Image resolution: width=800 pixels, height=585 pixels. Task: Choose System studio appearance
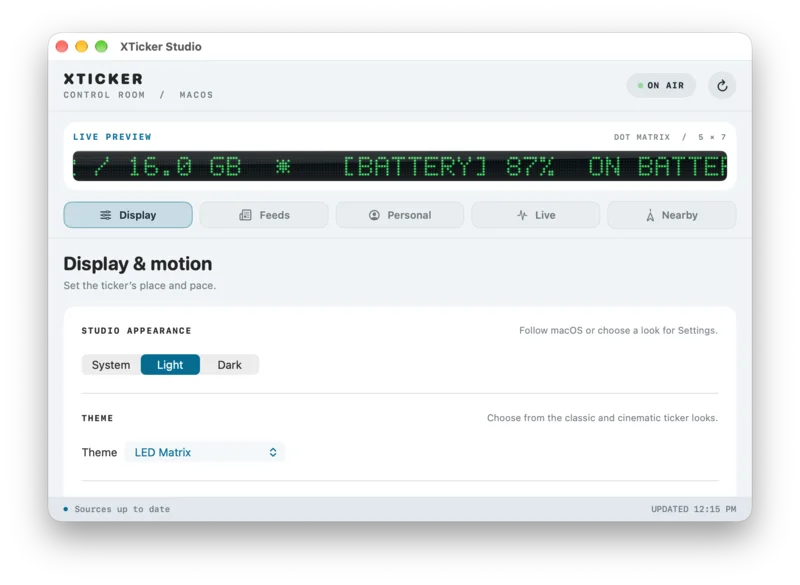[x=111, y=365]
